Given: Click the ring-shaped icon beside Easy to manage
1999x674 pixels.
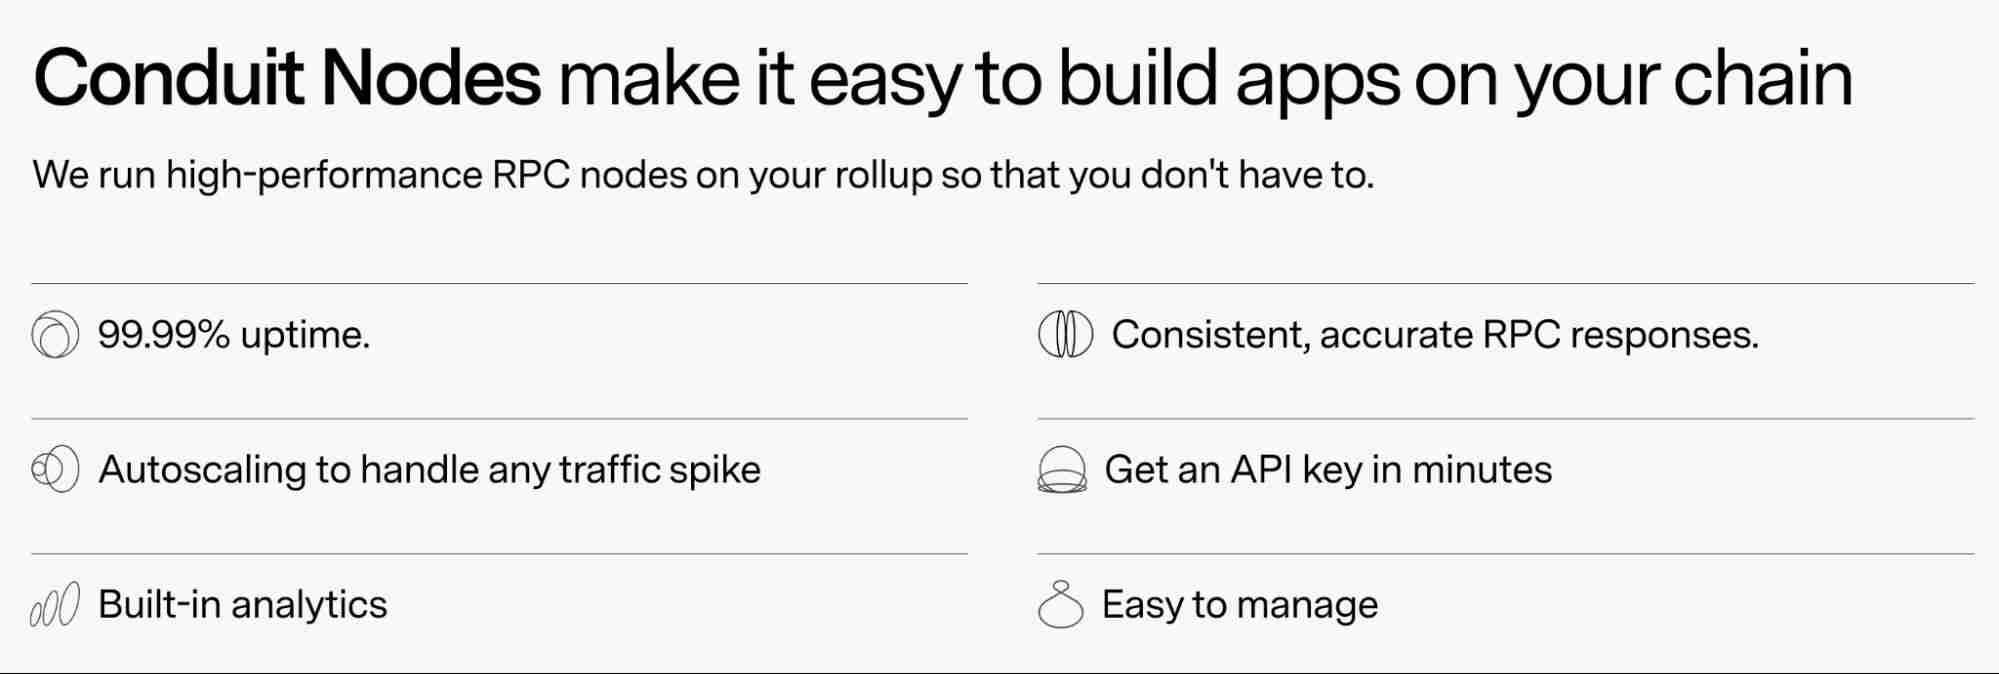Looking at the screenshot, I should tap(1061, 605).
